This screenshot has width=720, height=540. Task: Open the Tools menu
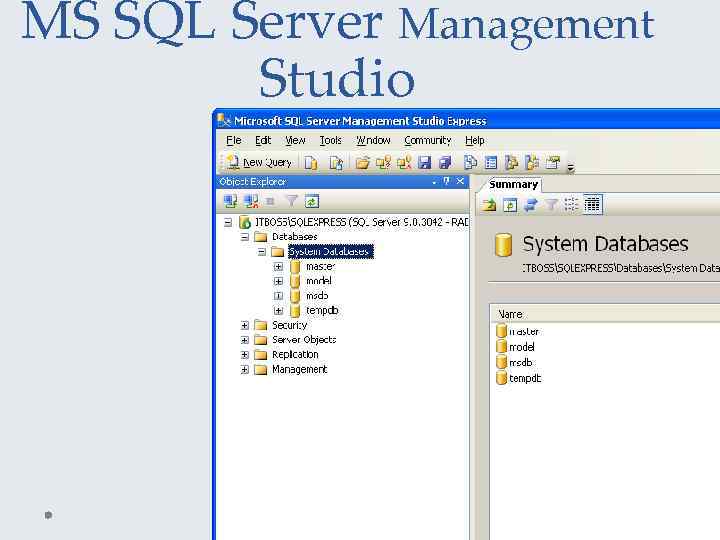331,140
